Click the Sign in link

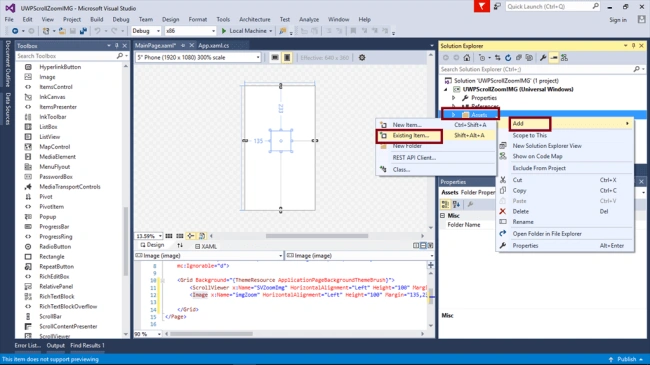(618, 20)
